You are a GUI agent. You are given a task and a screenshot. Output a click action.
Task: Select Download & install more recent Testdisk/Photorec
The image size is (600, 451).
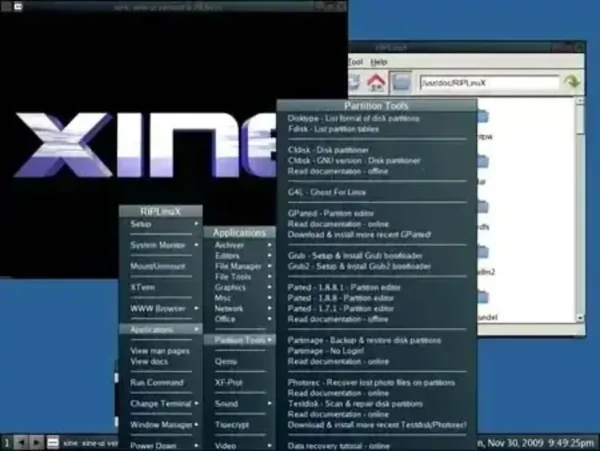(x=377, y=425)
